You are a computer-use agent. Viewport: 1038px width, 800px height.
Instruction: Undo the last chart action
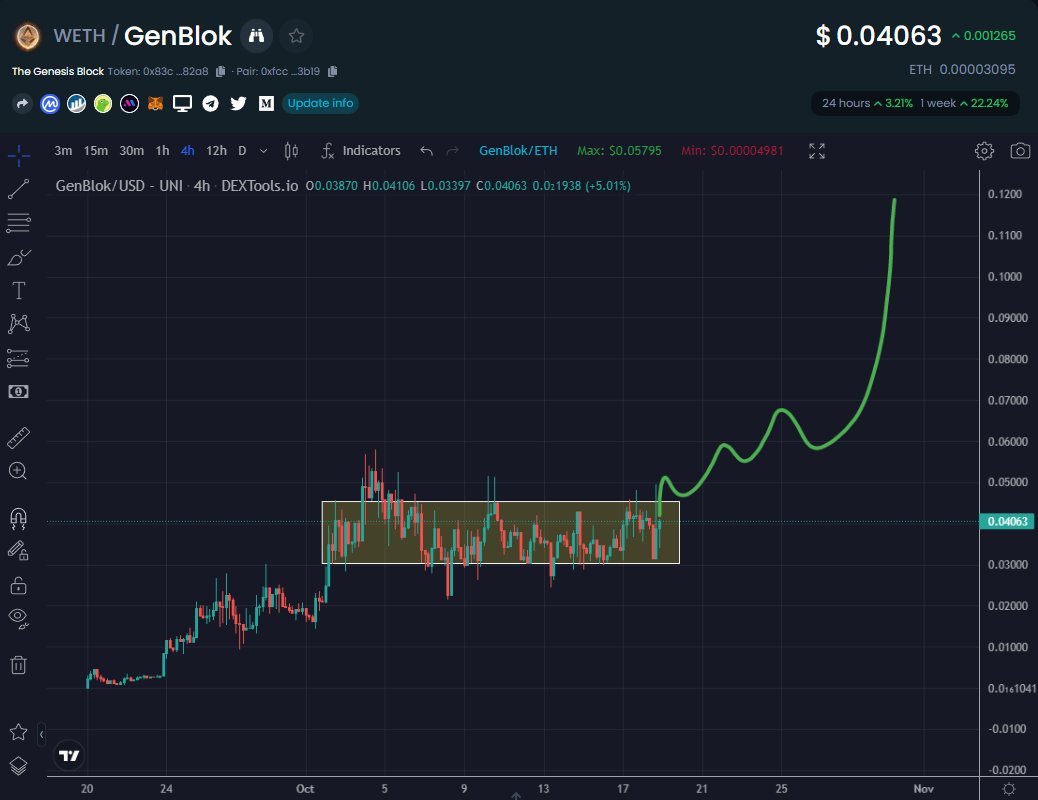pos(426,151)
